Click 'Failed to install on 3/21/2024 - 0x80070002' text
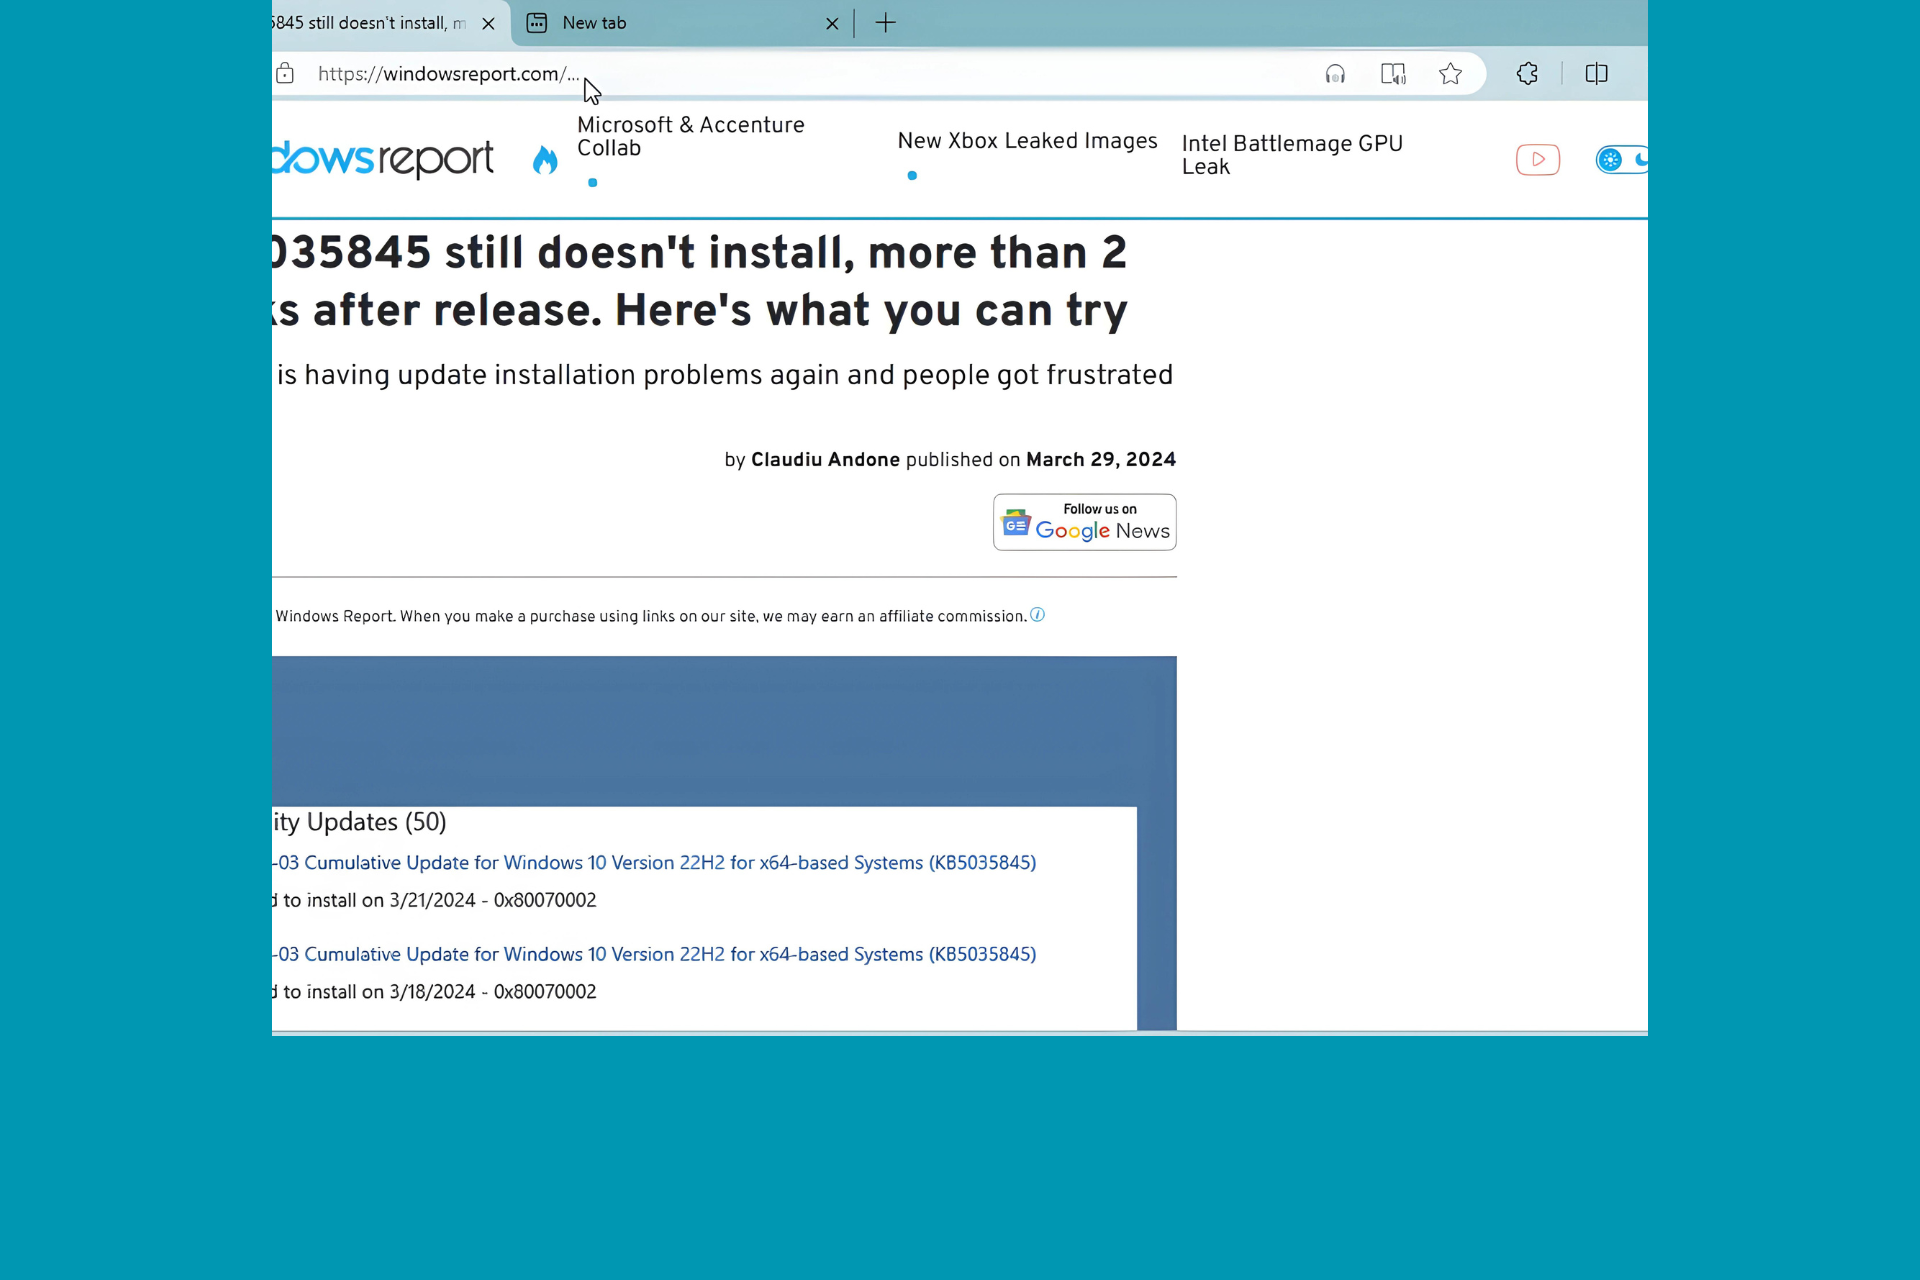The width and height of the screenshot is (1920, 1280). [435, 900]
